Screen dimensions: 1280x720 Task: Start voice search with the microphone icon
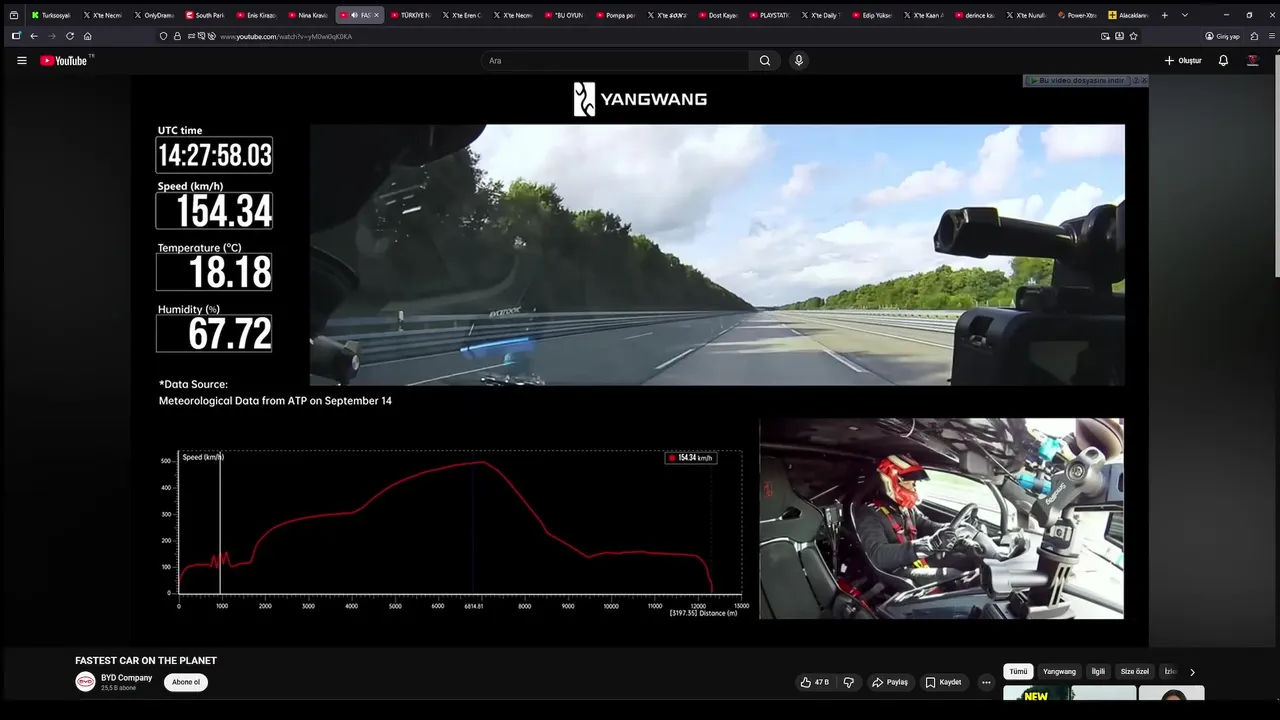(798, 61)
